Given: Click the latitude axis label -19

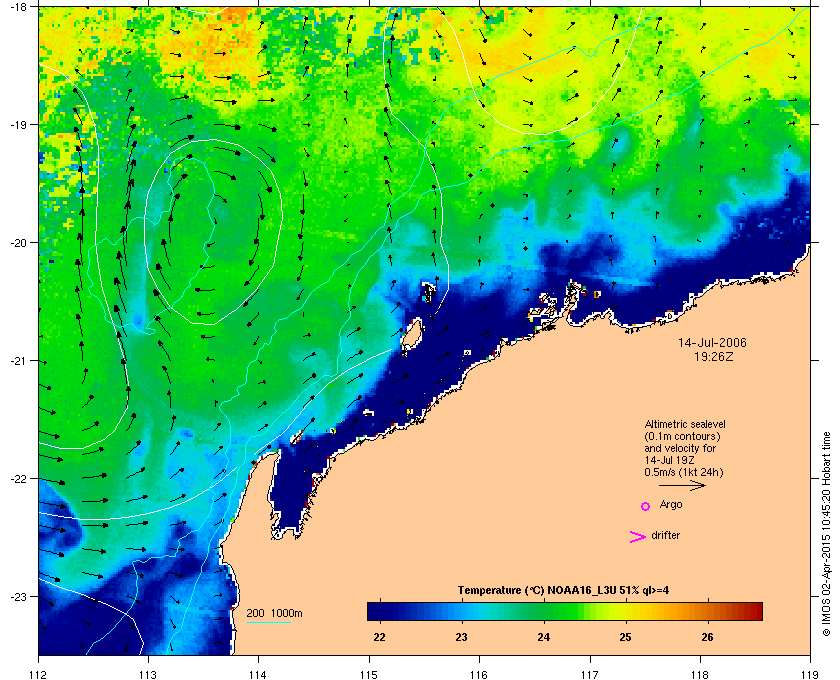Looking at the screenshot, I should (18, 125).
